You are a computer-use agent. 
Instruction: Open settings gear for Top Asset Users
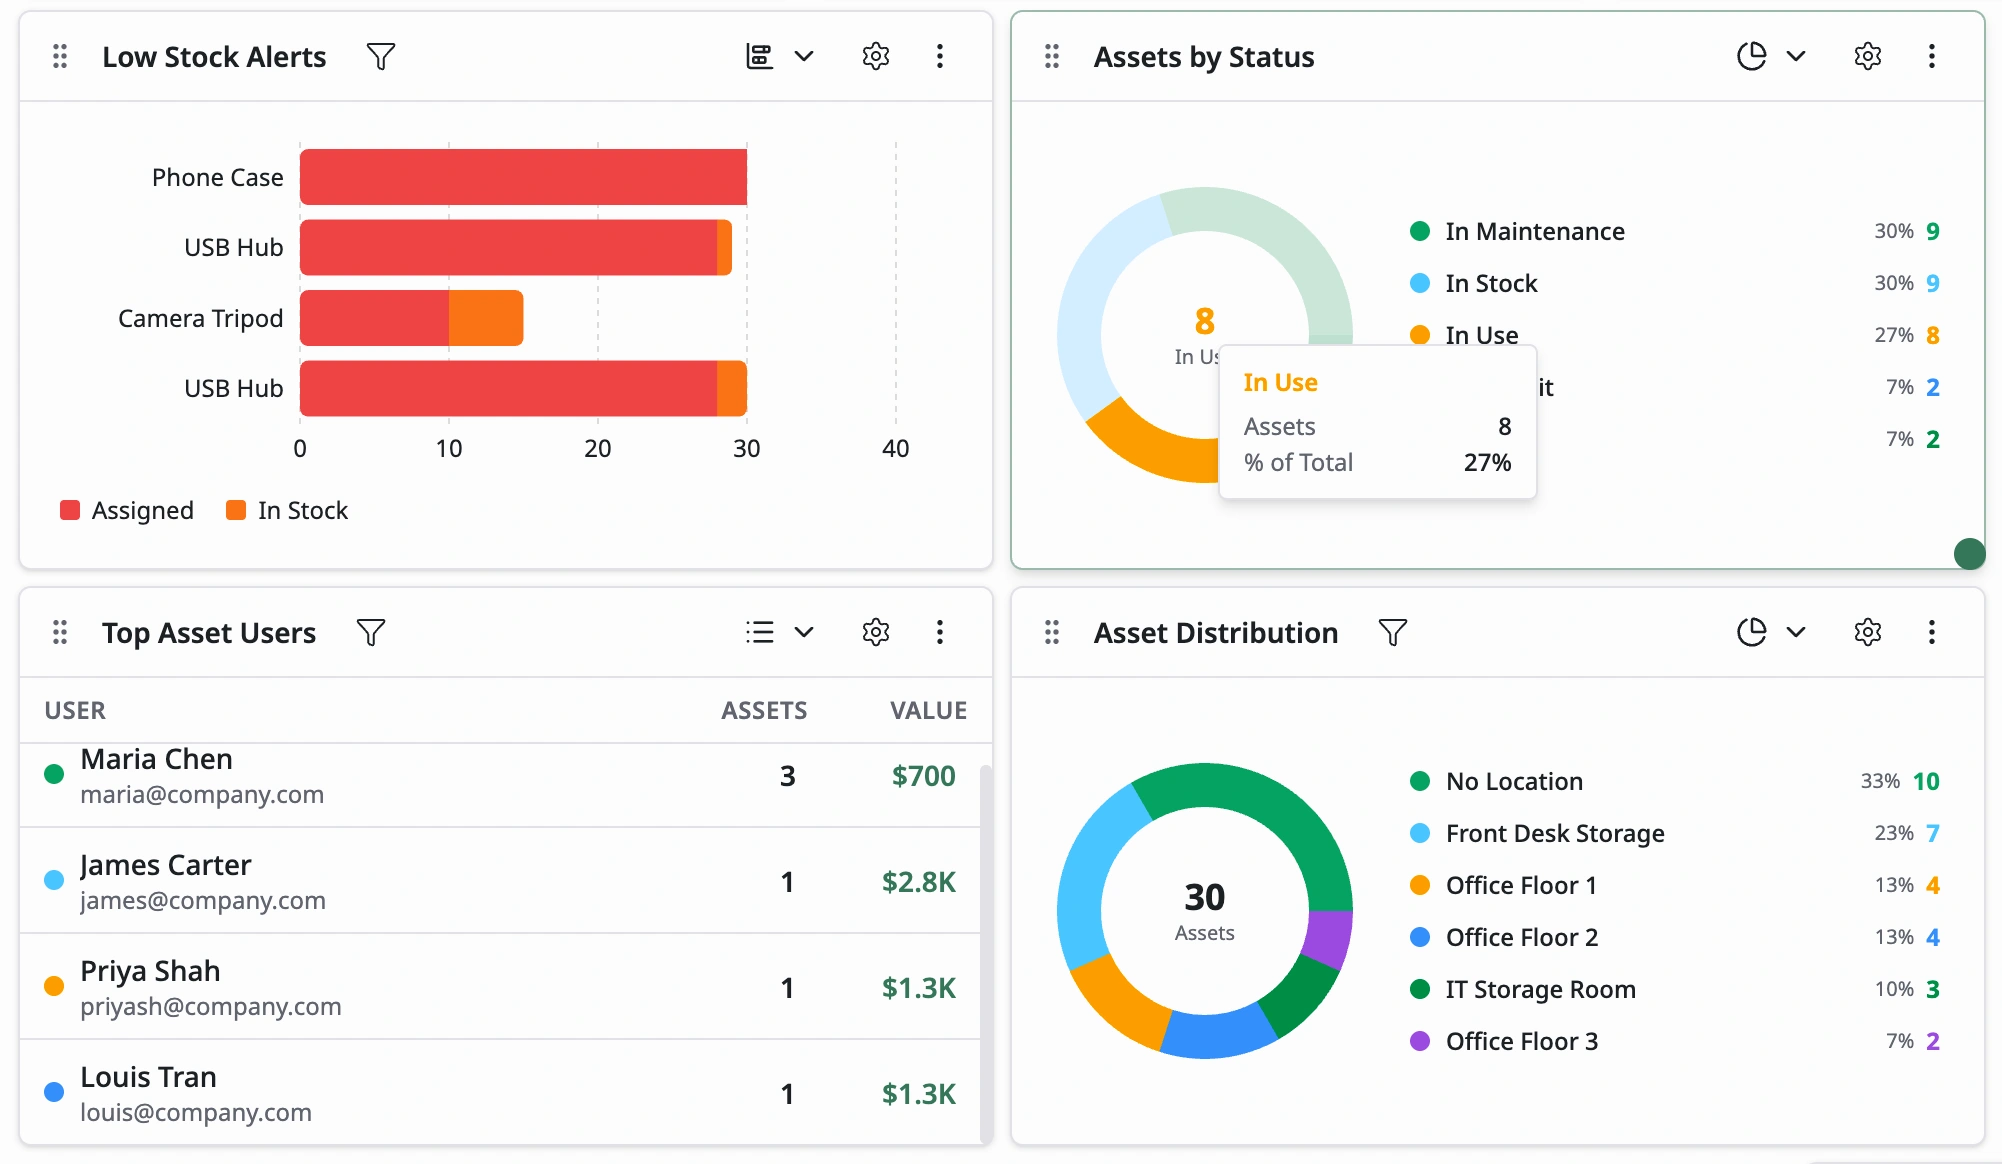pos(876,633)
